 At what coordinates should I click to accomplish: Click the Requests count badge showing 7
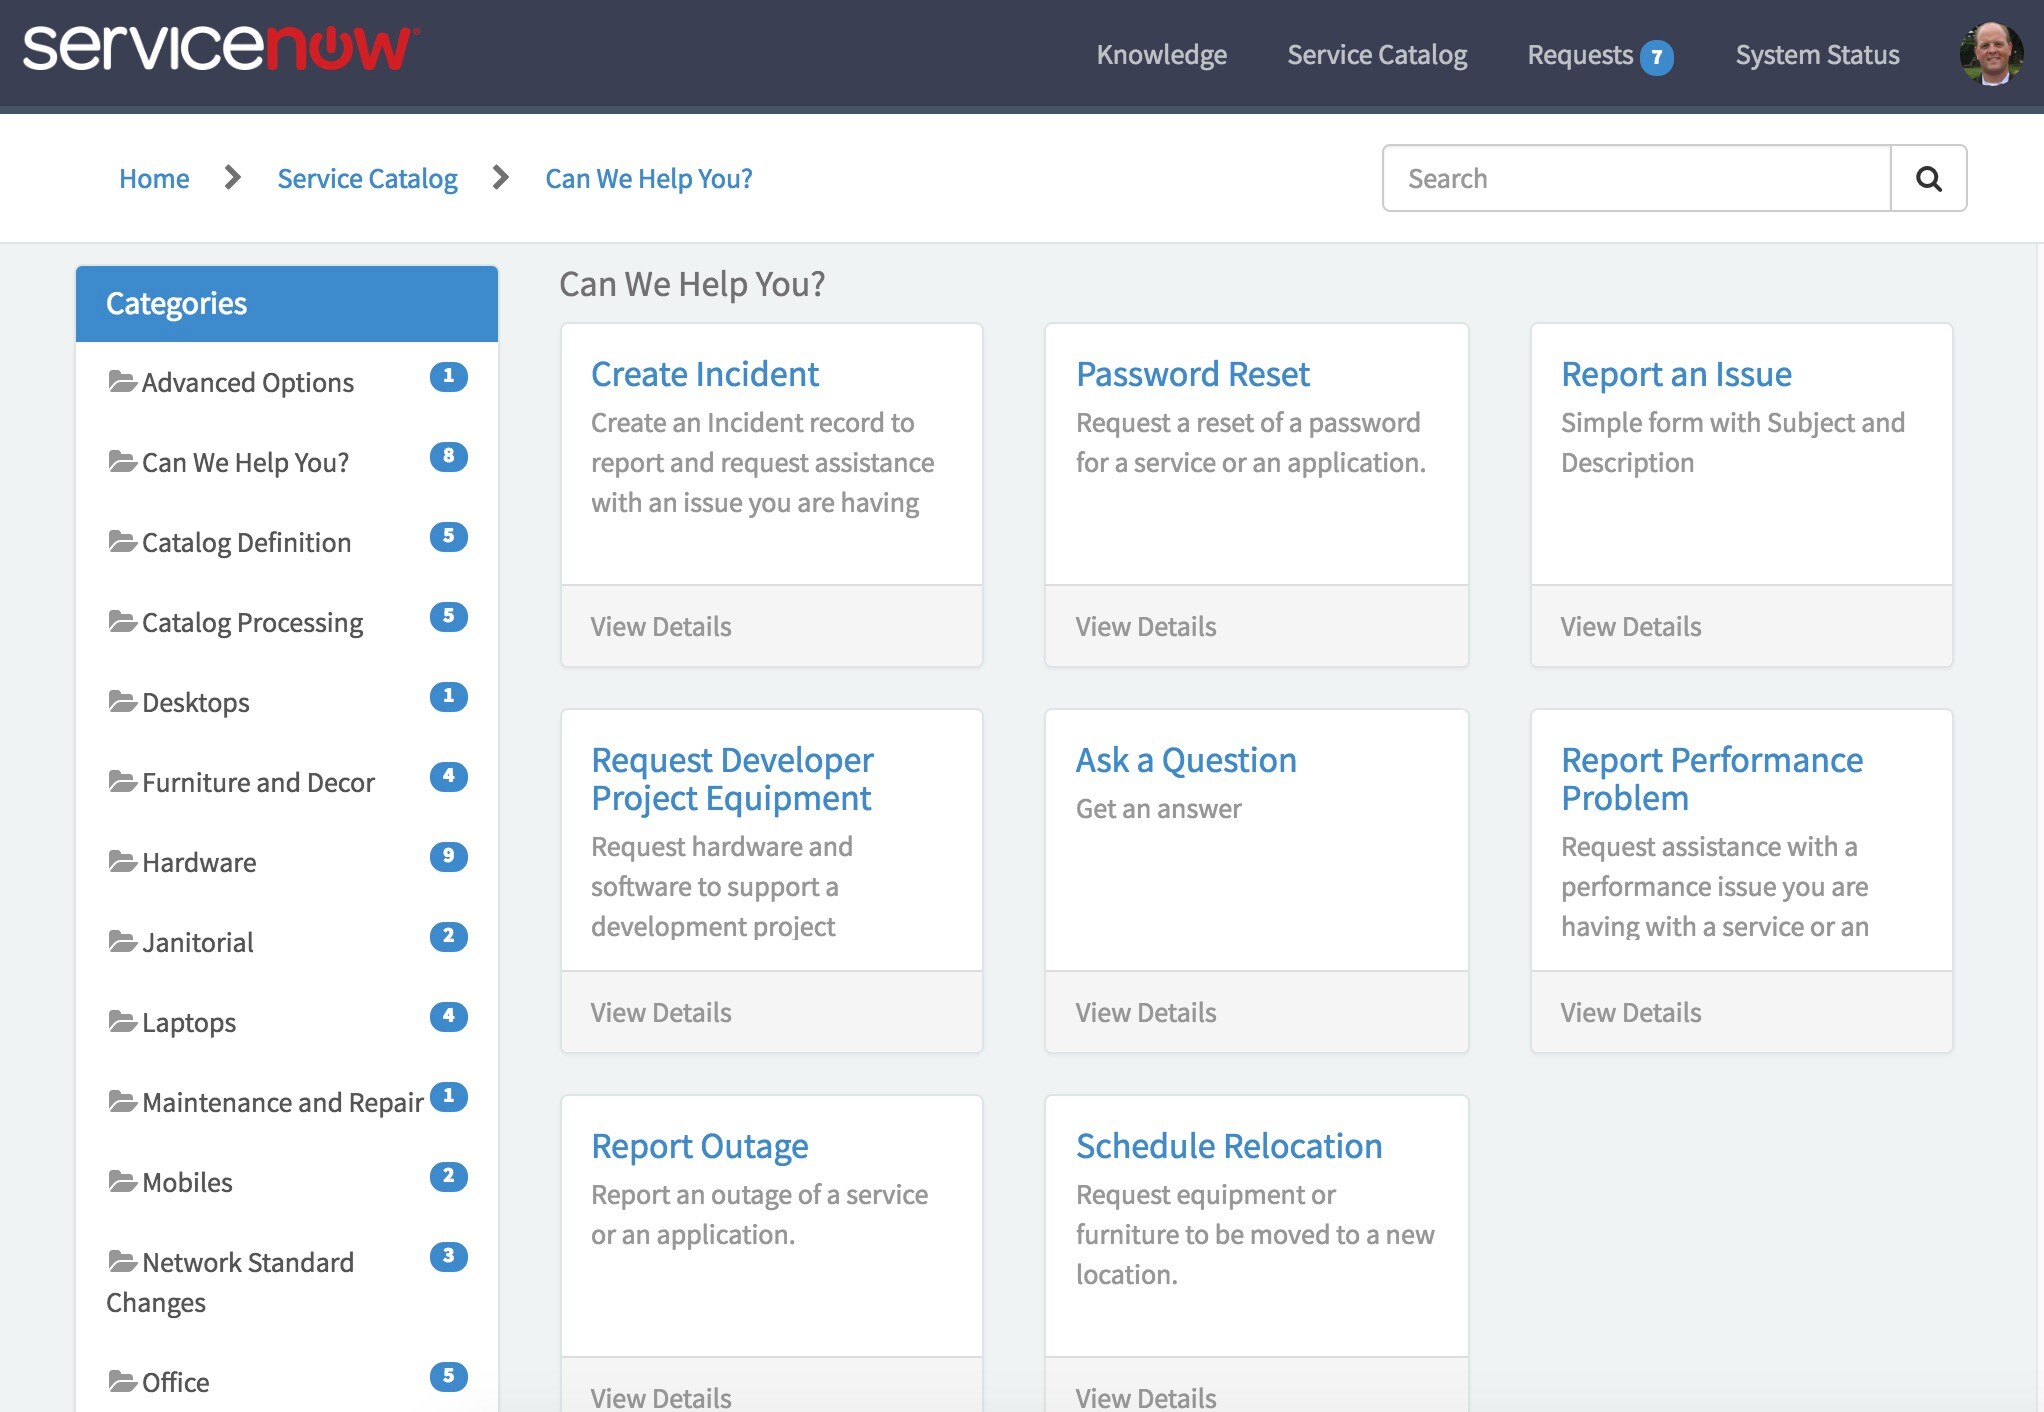1656,57
